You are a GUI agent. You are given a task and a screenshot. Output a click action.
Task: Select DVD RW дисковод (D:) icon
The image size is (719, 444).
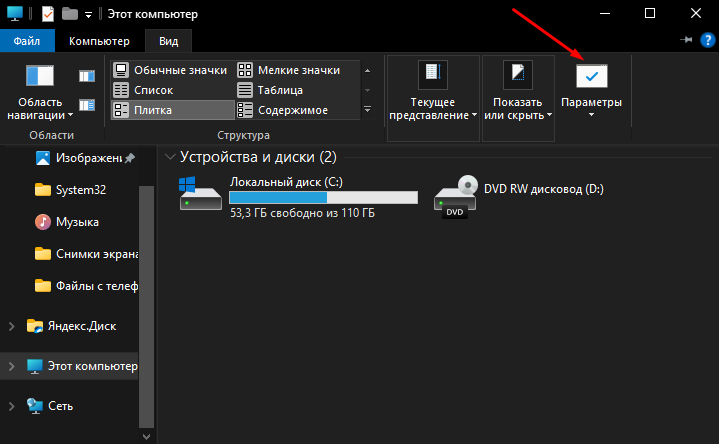(456, 197)
